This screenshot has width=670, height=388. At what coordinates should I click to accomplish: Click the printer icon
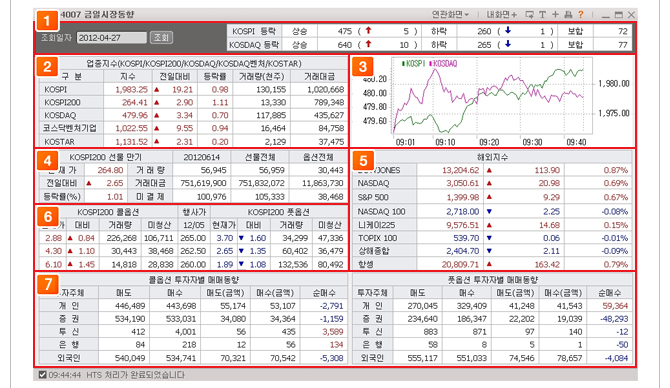(568, 15)
